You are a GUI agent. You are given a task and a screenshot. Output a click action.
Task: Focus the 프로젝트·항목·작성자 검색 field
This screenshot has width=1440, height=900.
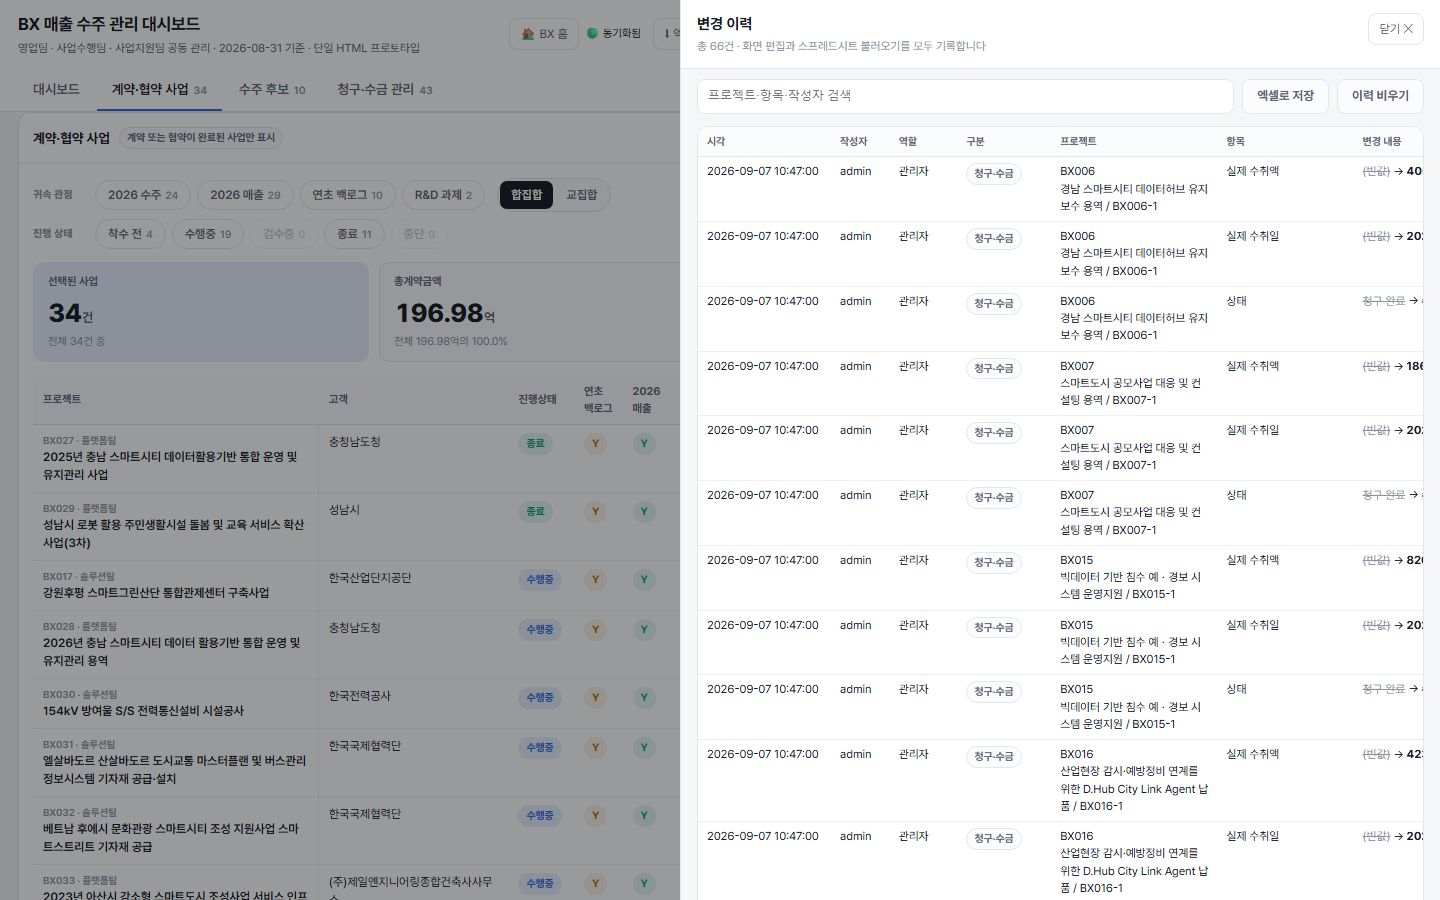click(x=965, y=96)
